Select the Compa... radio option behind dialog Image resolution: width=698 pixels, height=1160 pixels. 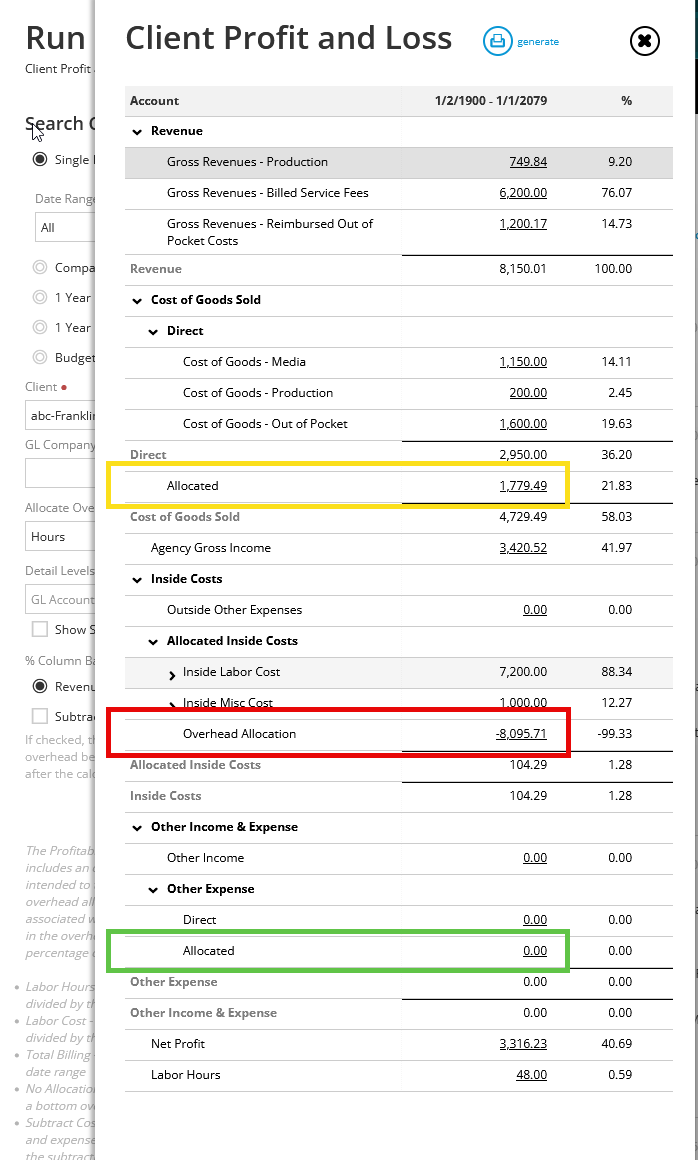pyautogui.click(x=40, y=267)
